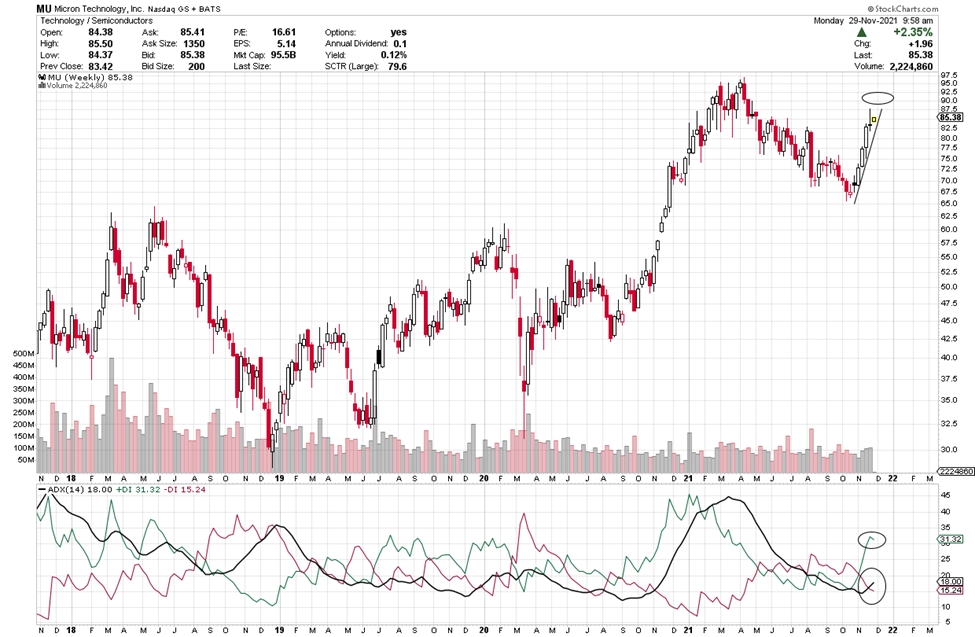Click the Yield value 0.12%

tap(394, 55)
